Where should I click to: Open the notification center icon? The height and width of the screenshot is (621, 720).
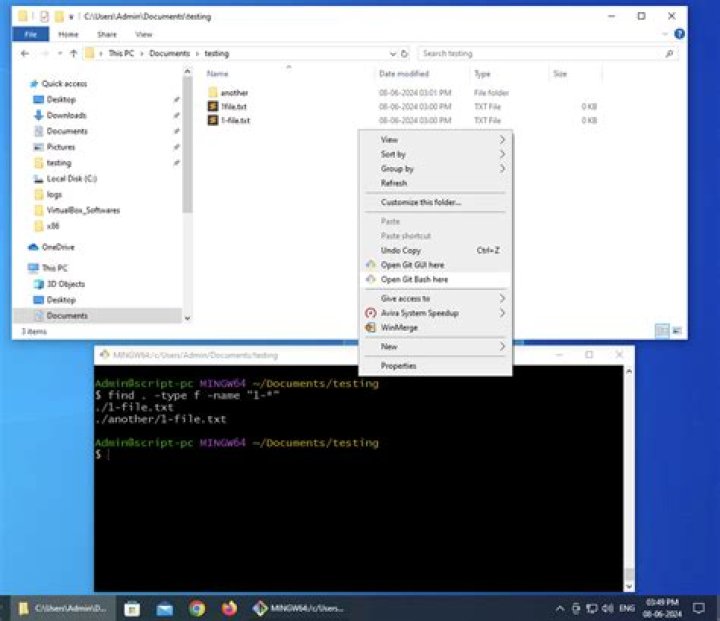(698, 609)
